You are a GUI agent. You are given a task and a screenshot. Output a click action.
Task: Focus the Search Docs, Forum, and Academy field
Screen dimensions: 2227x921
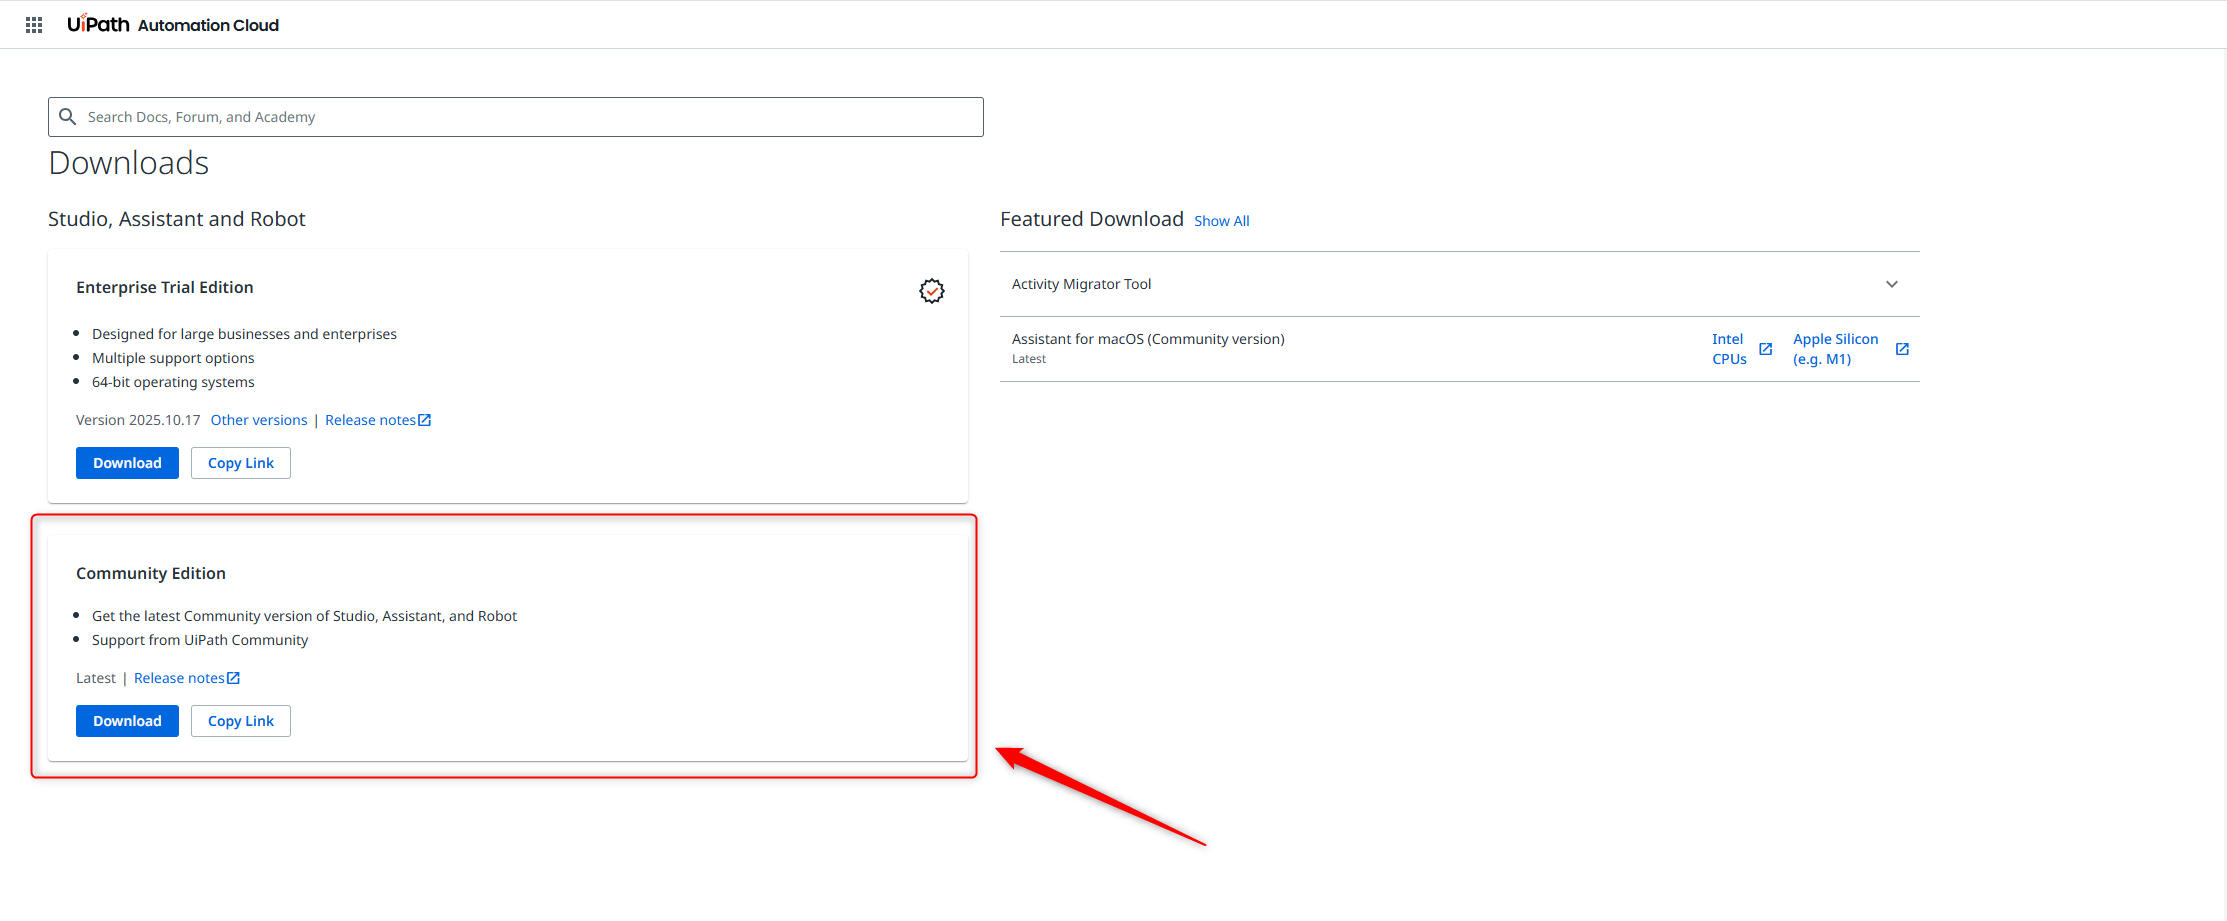point(516,117)
